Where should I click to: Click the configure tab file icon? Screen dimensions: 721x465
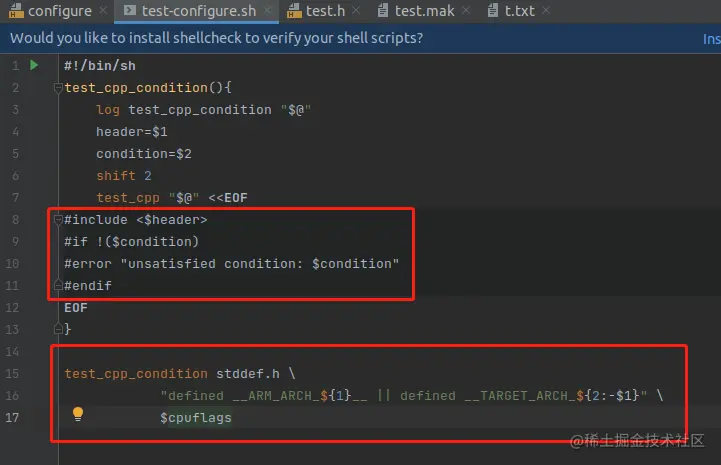16,11
